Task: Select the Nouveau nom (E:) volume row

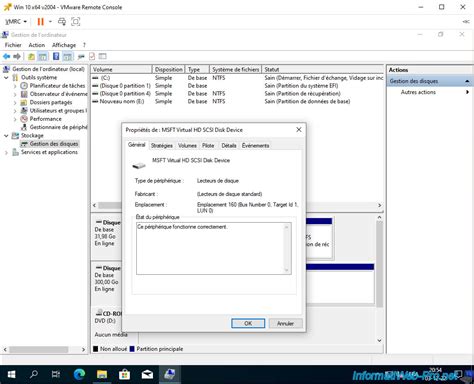Action: coord(237,101)
